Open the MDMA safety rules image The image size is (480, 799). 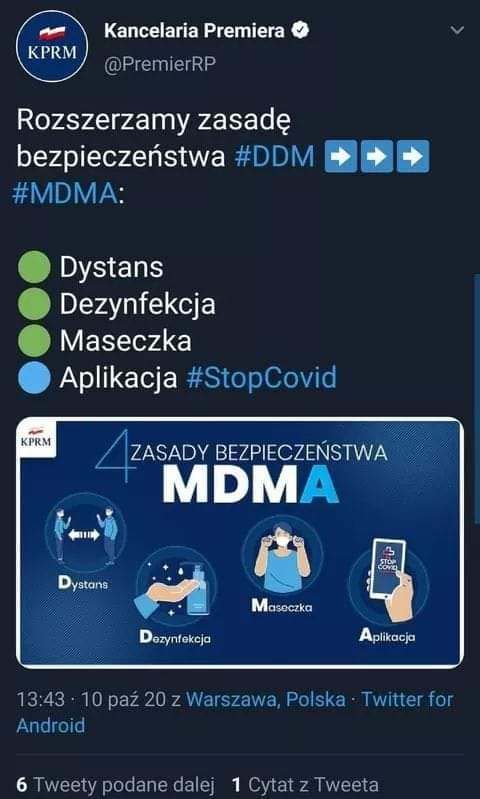tap(240, 543)
